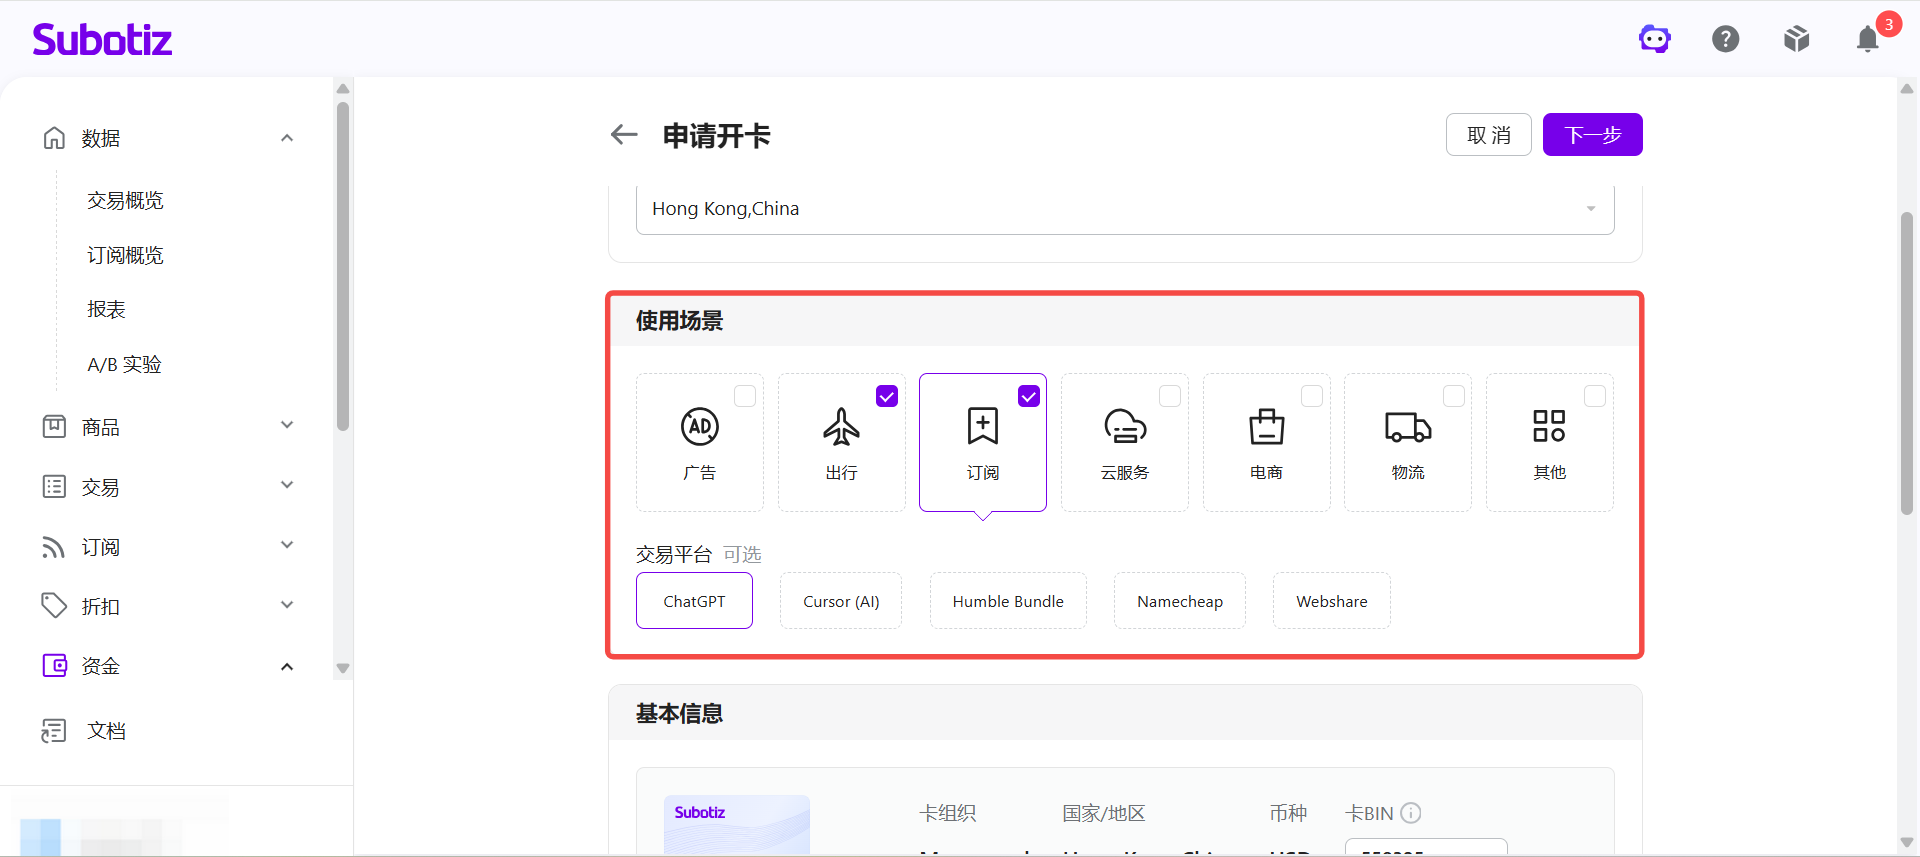Open 交易概览 in the sidebar
The height and width of the screenshot is (857, 1920).
[125, 200]
